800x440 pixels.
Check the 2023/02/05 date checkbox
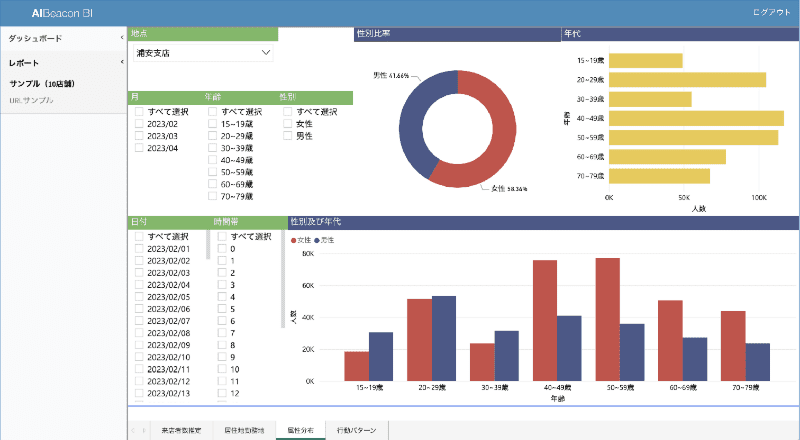tap(139, 297)
